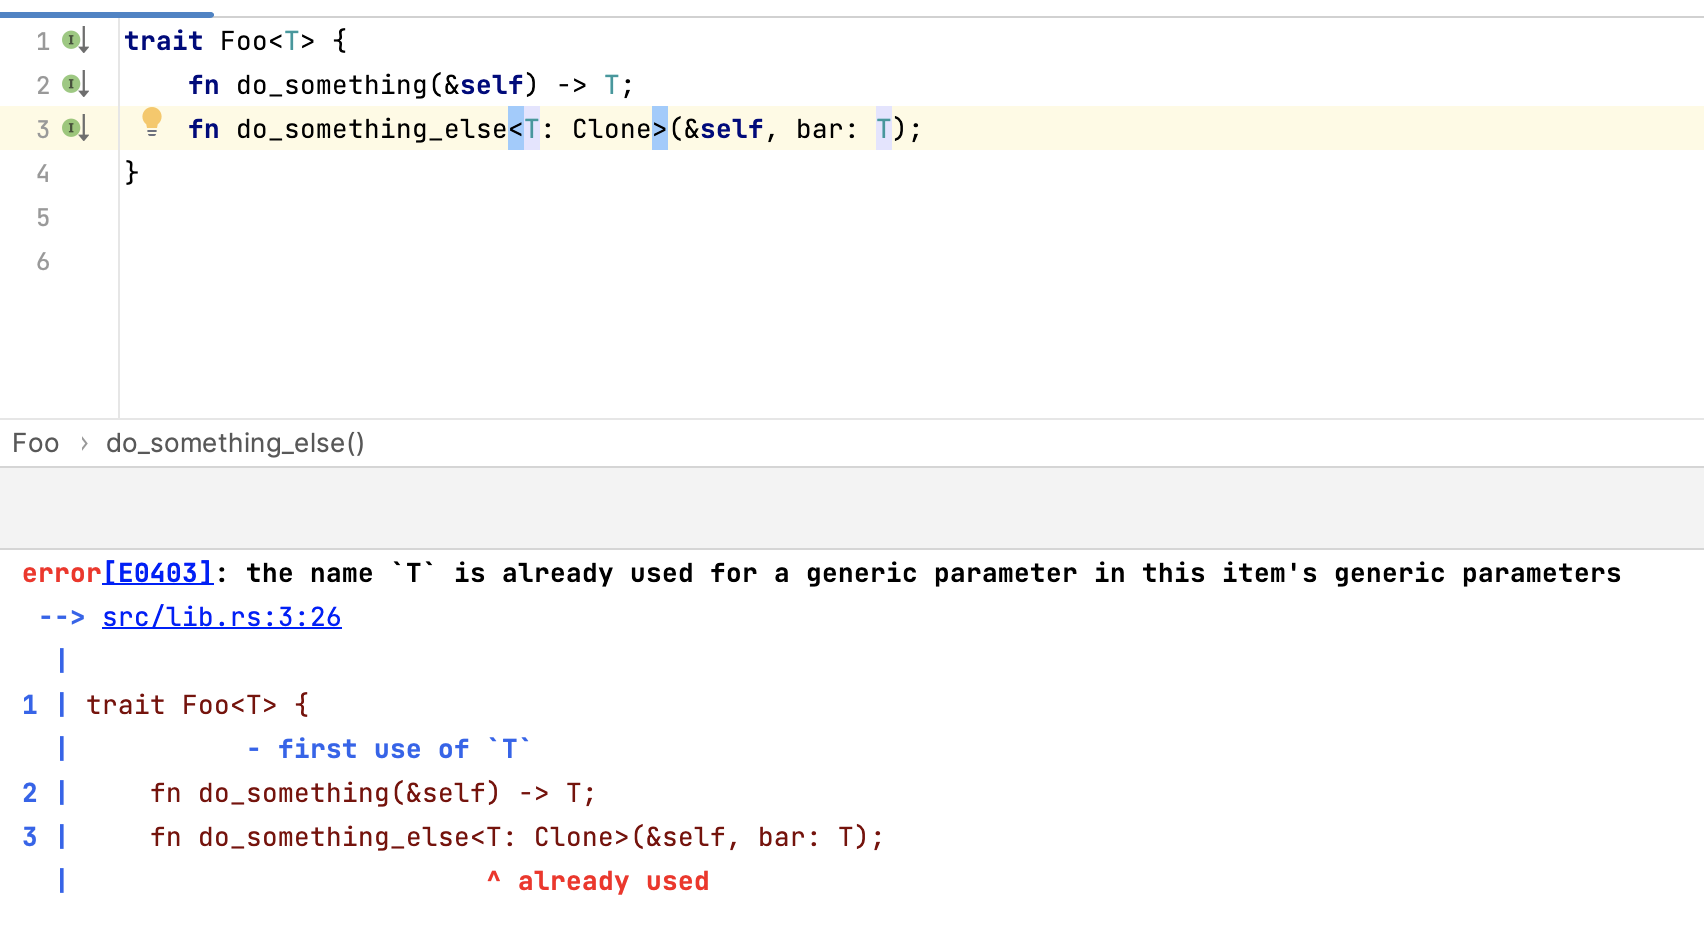The height and width of the screenshot is (948, 1704).
Task: Click the down arrow gutter icon on line 2
Action: click(84, 86)
